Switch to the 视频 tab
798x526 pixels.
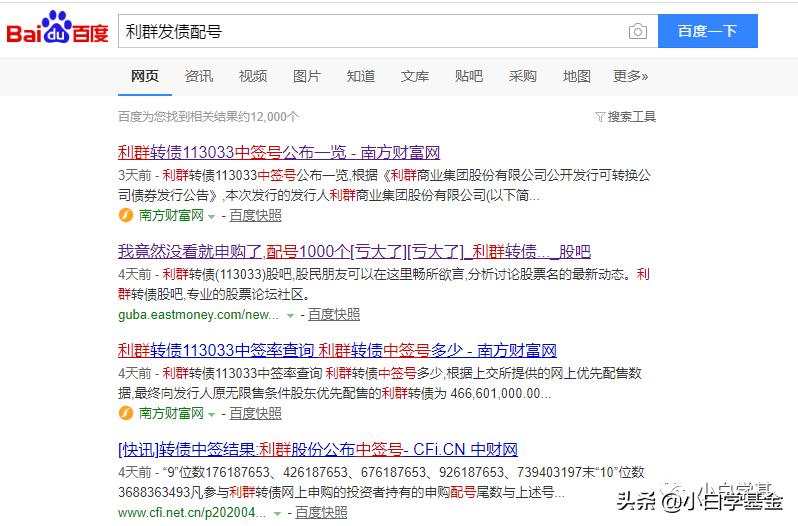pyautogui.click(x=252, y=76)
